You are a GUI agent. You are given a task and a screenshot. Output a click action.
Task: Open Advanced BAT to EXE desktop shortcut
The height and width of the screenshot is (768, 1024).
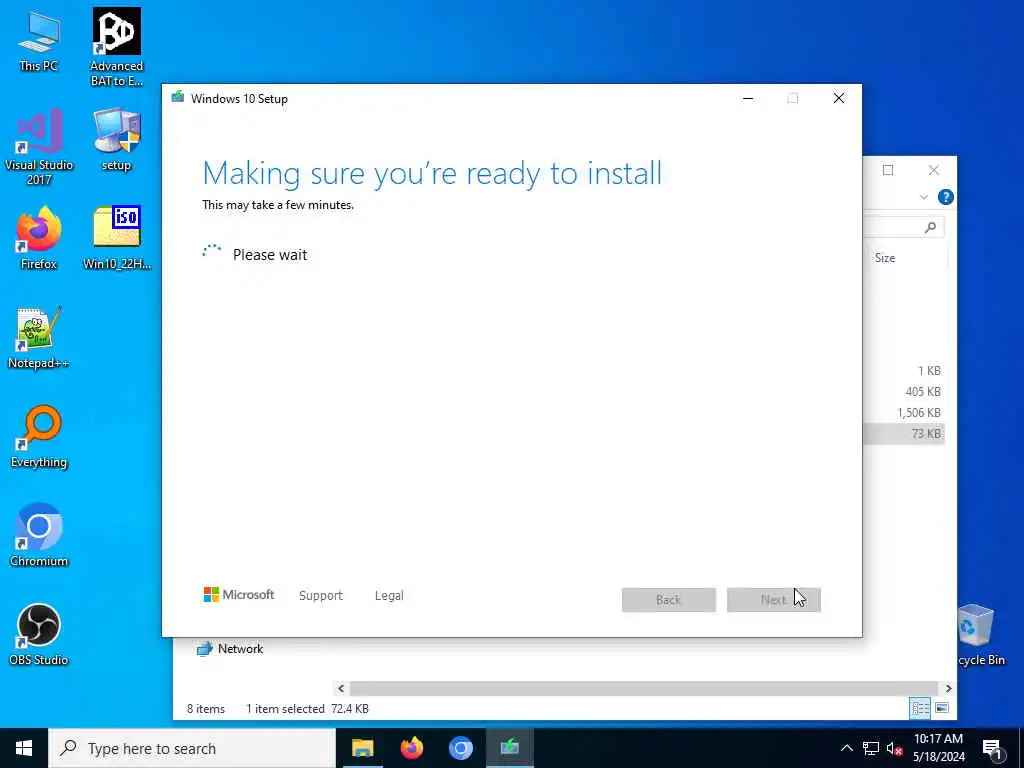[x=116, y=47]
